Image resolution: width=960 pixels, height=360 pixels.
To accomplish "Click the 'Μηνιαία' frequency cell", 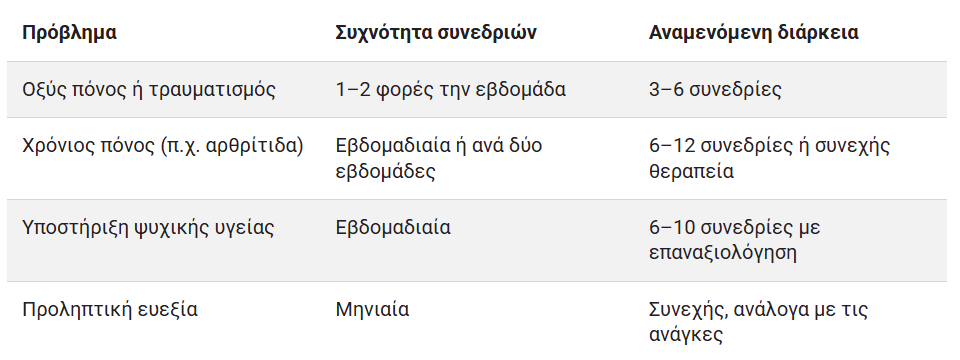I will click(x=372, y=310).
